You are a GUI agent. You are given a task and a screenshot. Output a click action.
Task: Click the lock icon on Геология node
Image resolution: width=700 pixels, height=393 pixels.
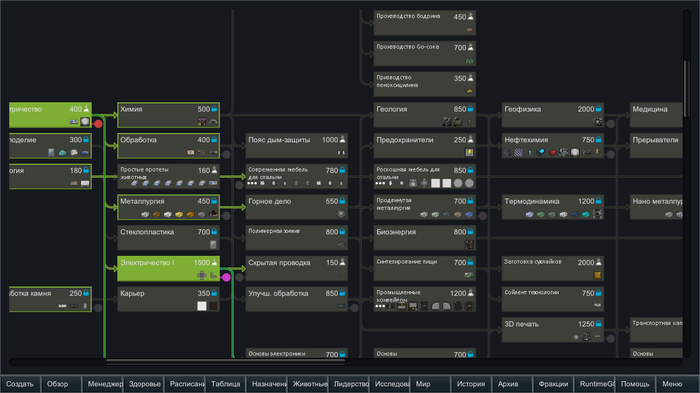(470, 109)
